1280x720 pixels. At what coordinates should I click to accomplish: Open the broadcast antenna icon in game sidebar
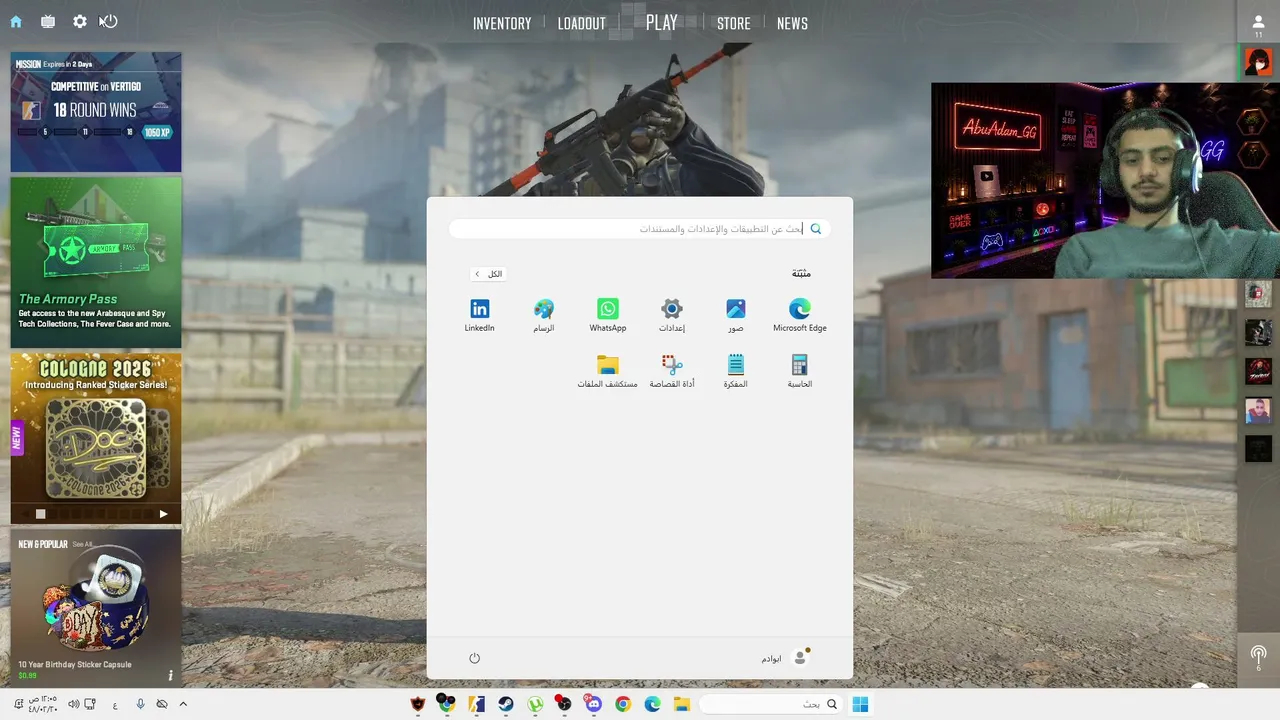click(1258, 656)
